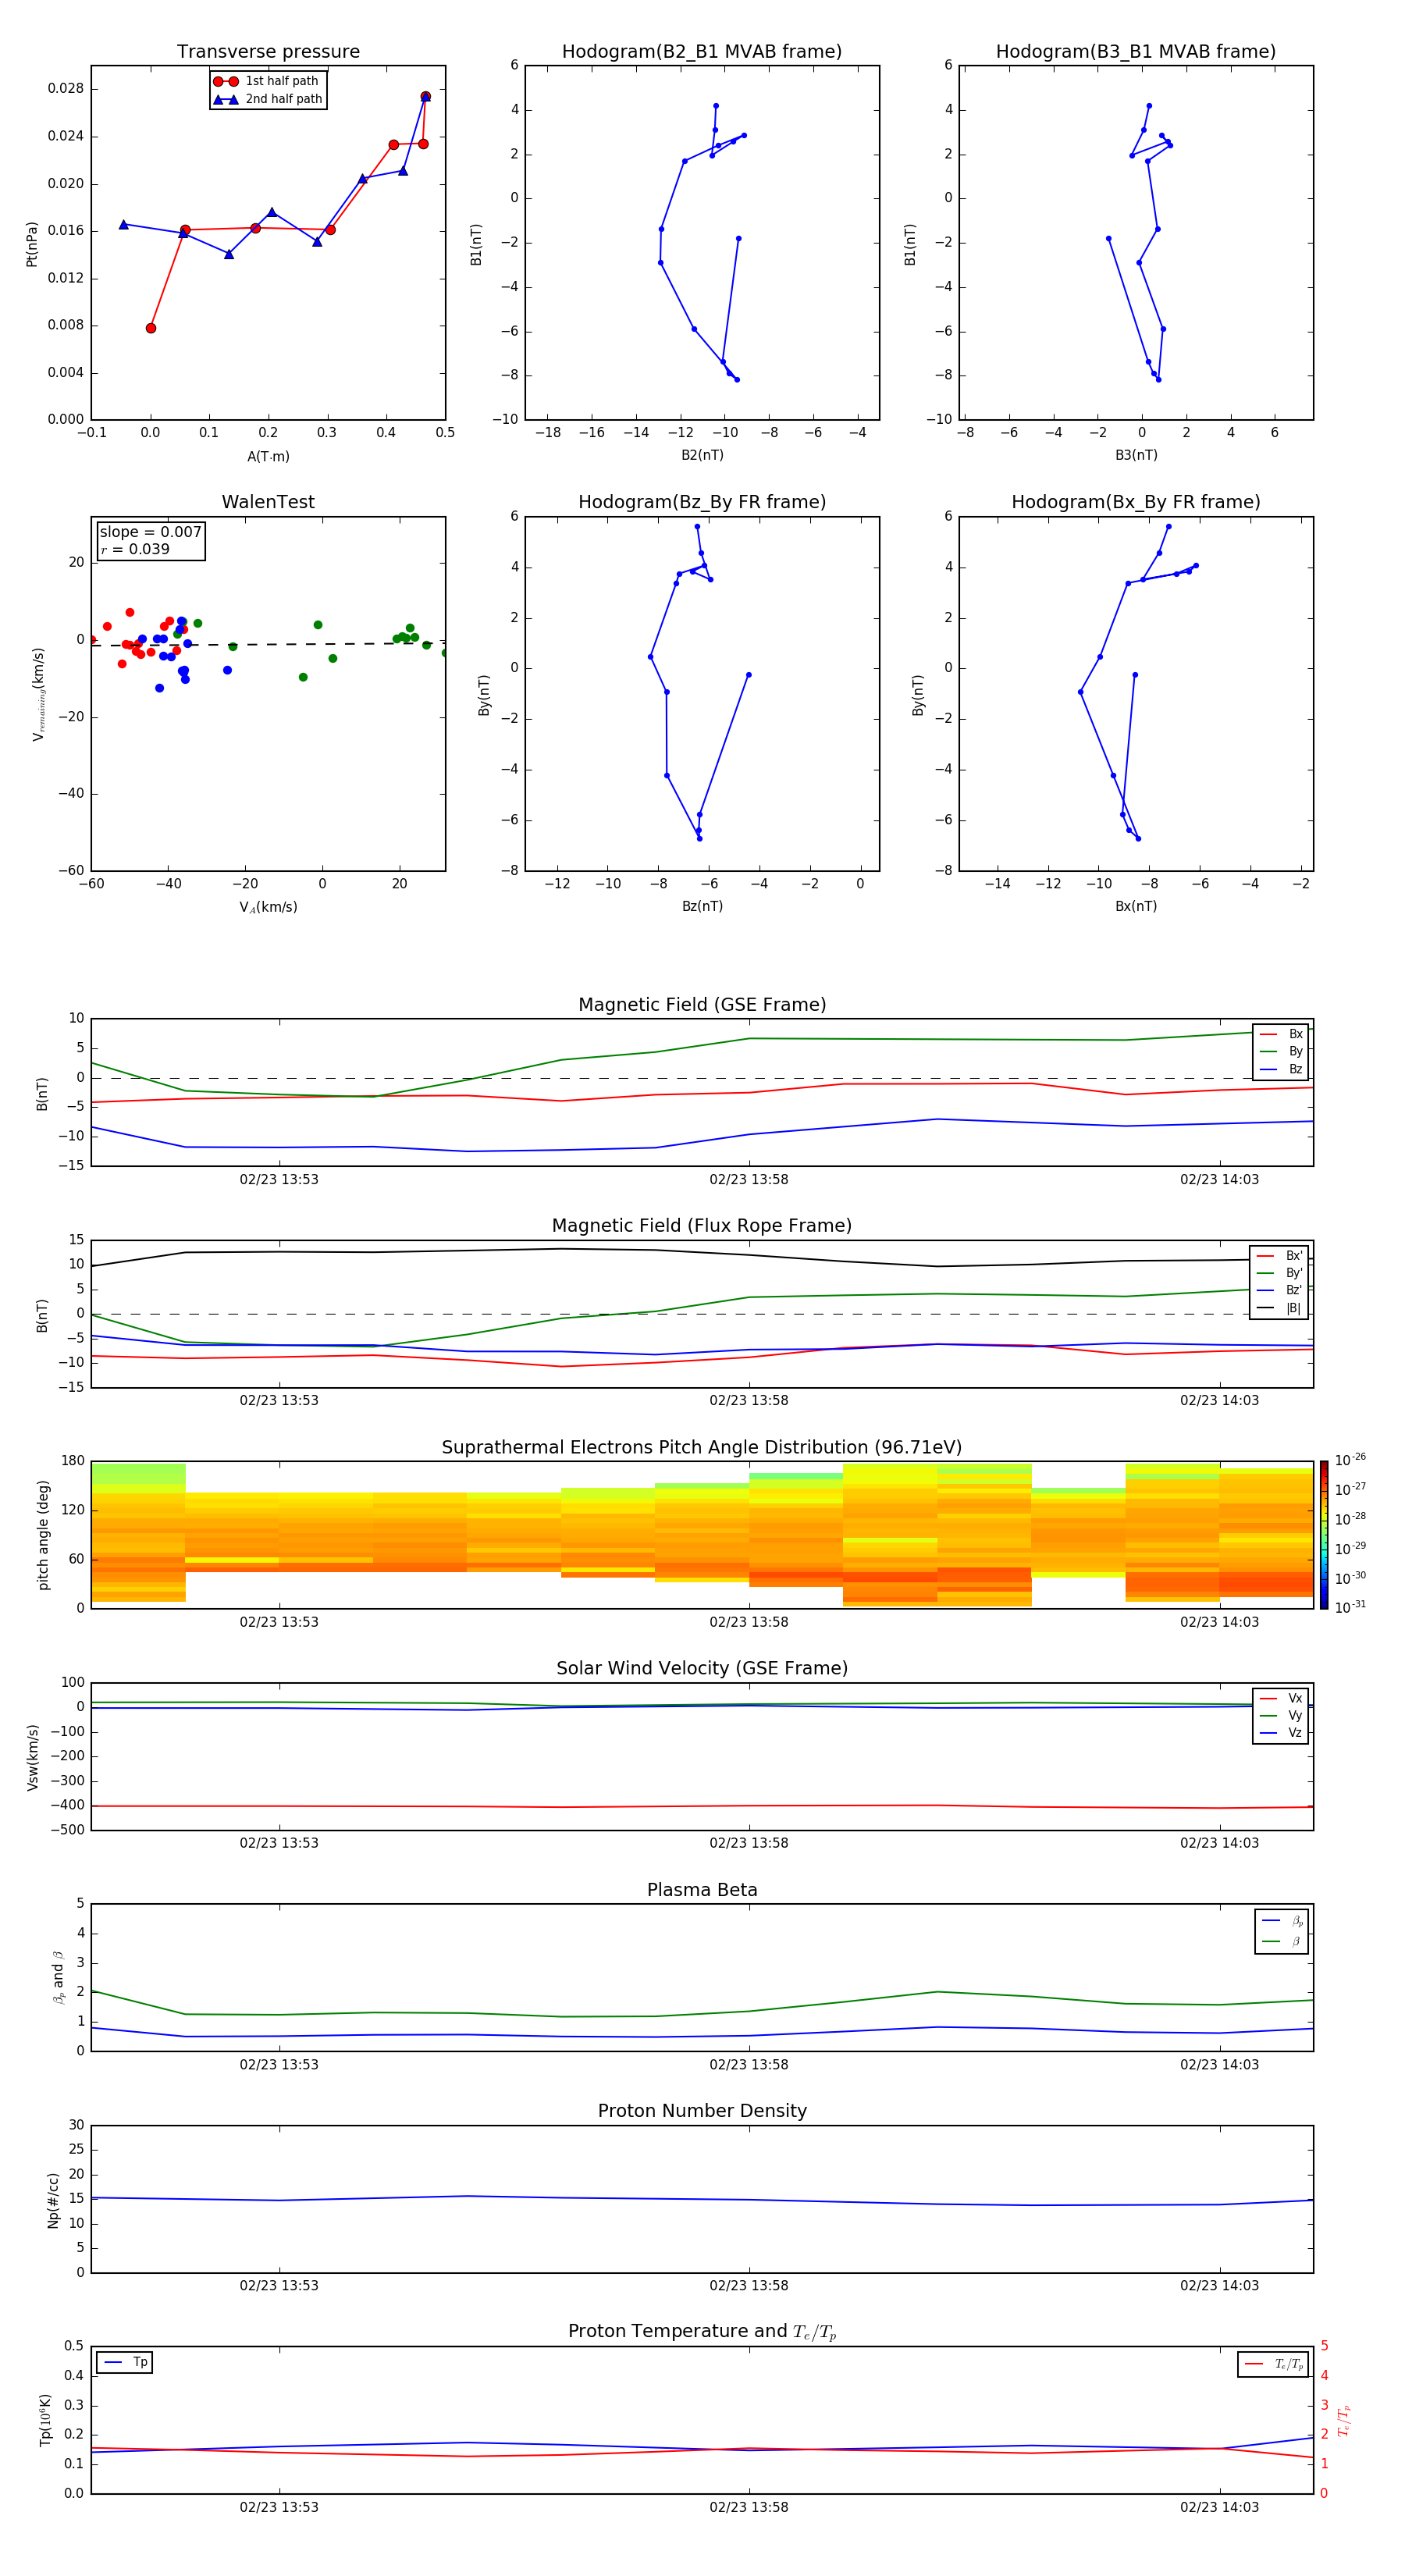Click the 'Plasma Beta' panel title
Viewport: 1405px width, 2576px height.
[702, 1891]
